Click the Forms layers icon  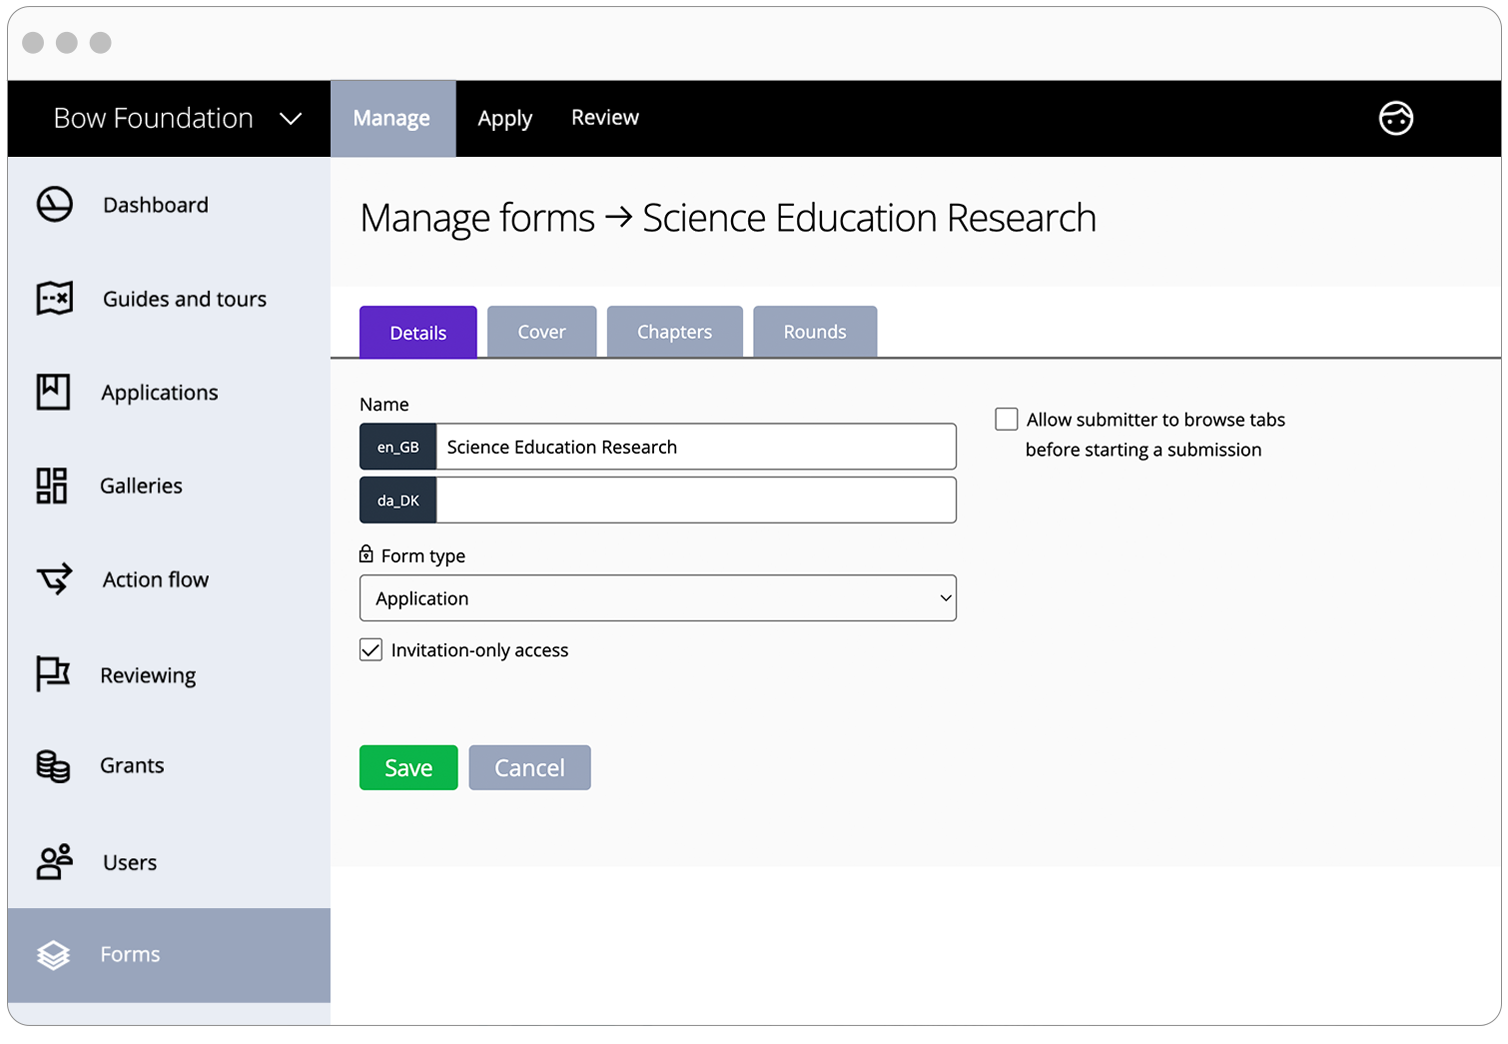coord(54,955)
